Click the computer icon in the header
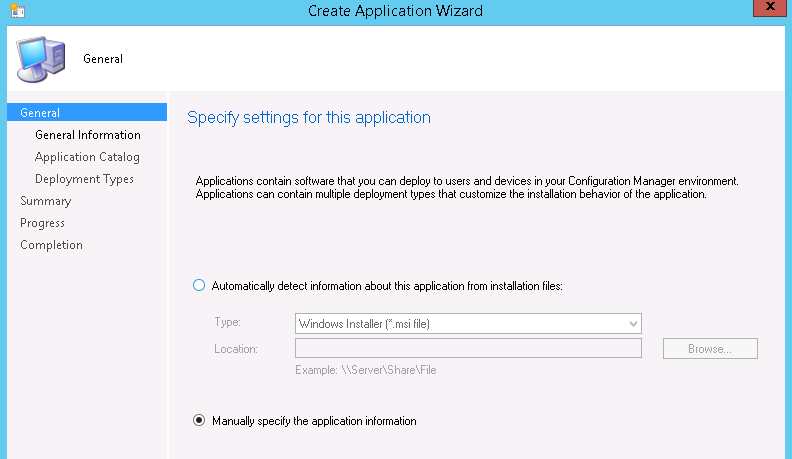Image resolution: width=792 pixels, height=459 pixels. point(40,57)
